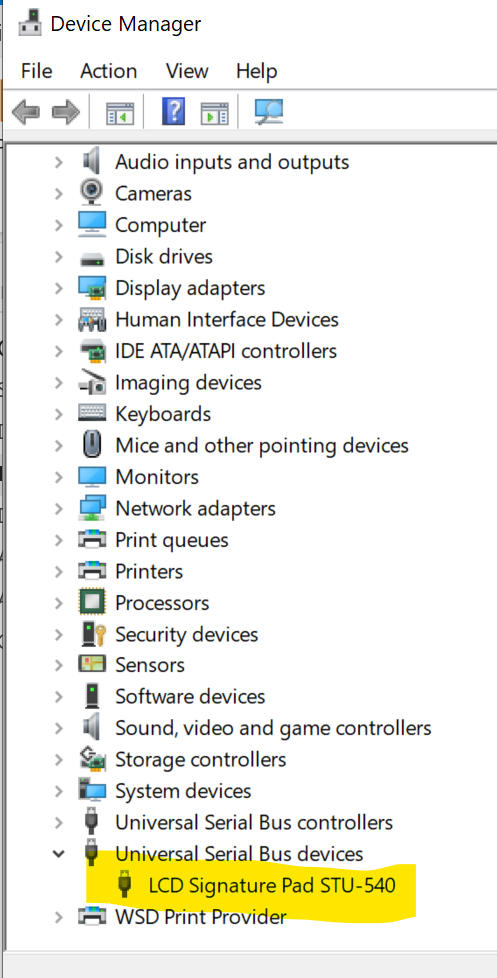Click the Security devices key icon
The width and height of the screenshot is (497, 978).
pos(93,634)
